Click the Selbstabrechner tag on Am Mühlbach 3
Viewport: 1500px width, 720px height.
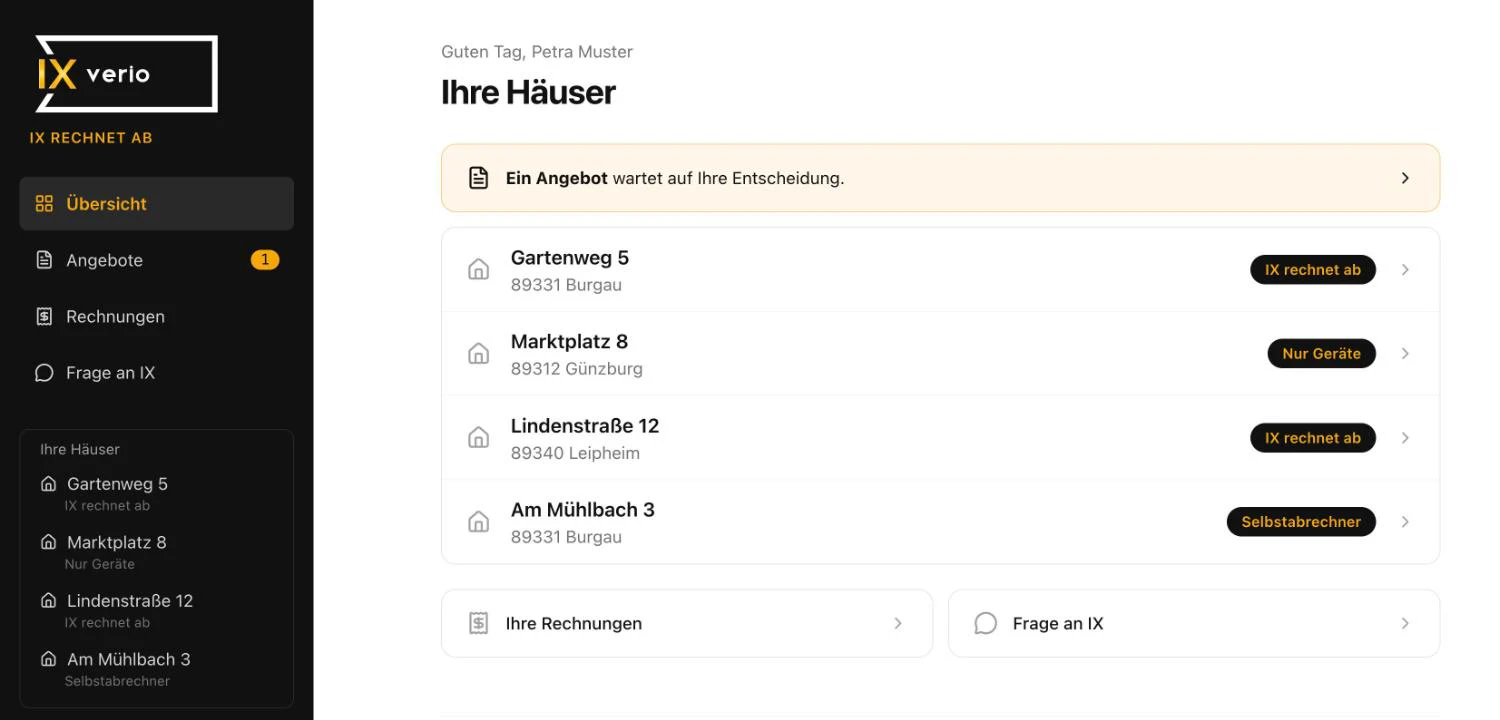pos(1301,522)
